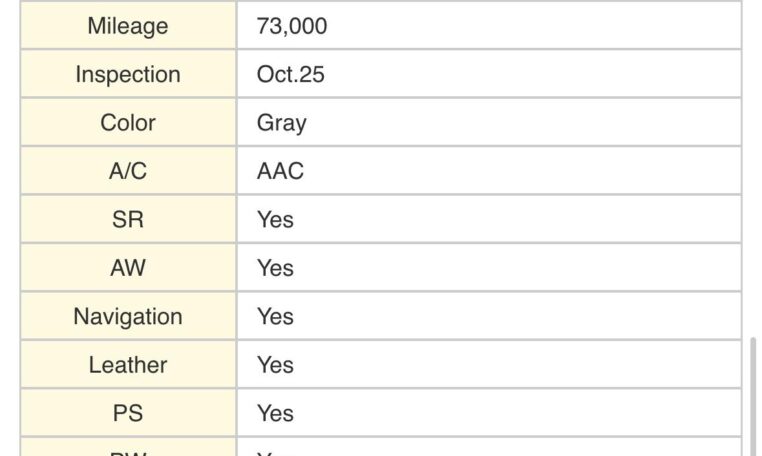
Task: Click the Yes value in the PS row
Action: tap(275, 413)
